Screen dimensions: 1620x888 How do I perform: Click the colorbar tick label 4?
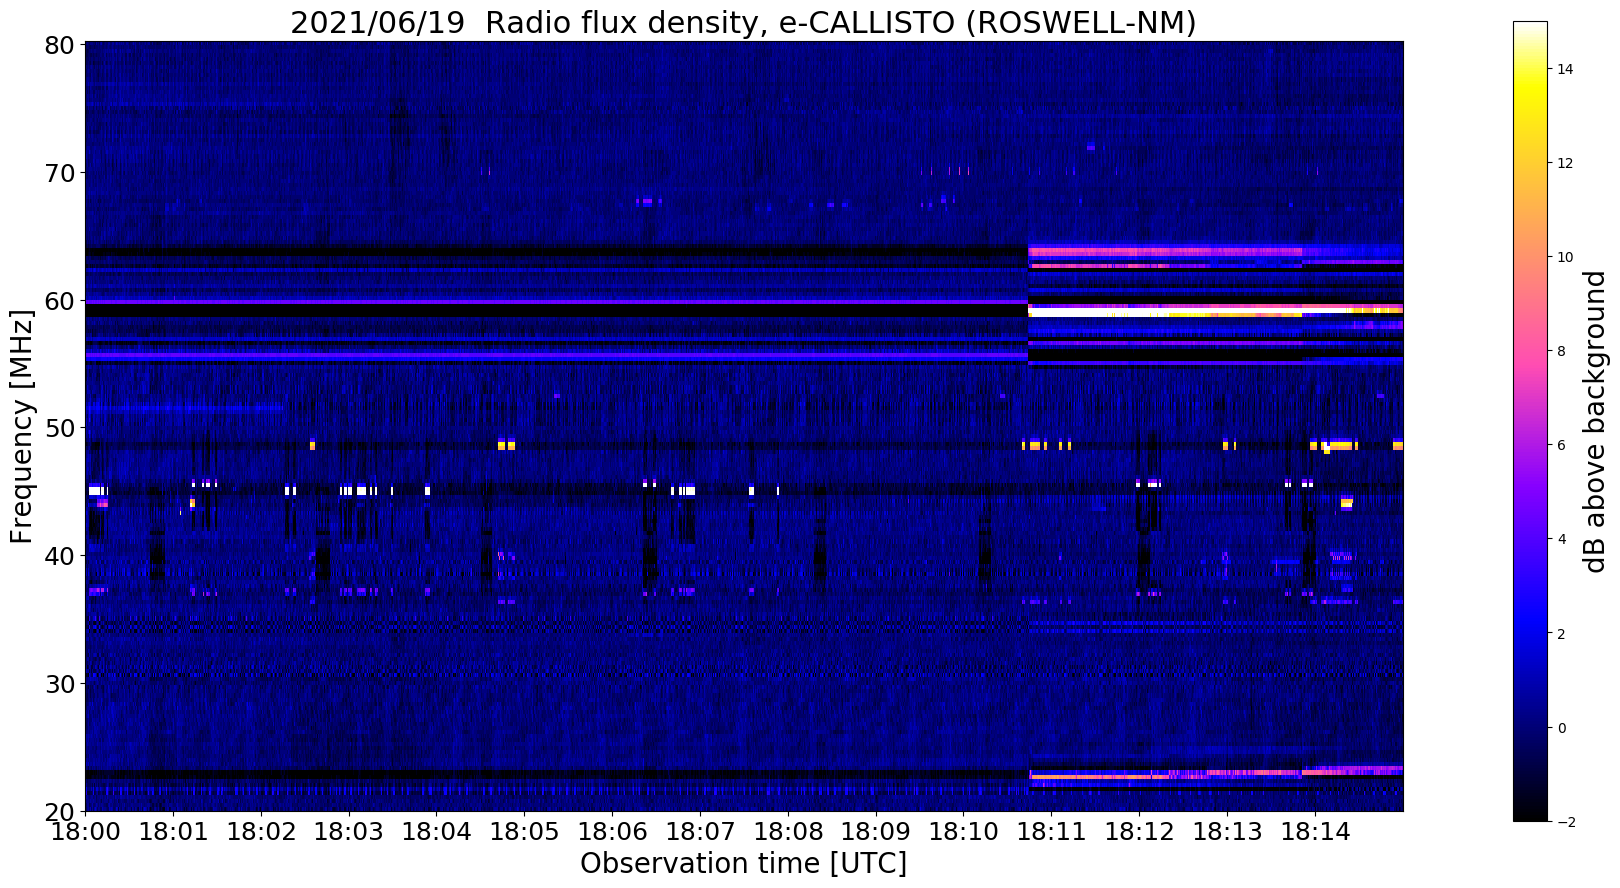pos(1562,539)
